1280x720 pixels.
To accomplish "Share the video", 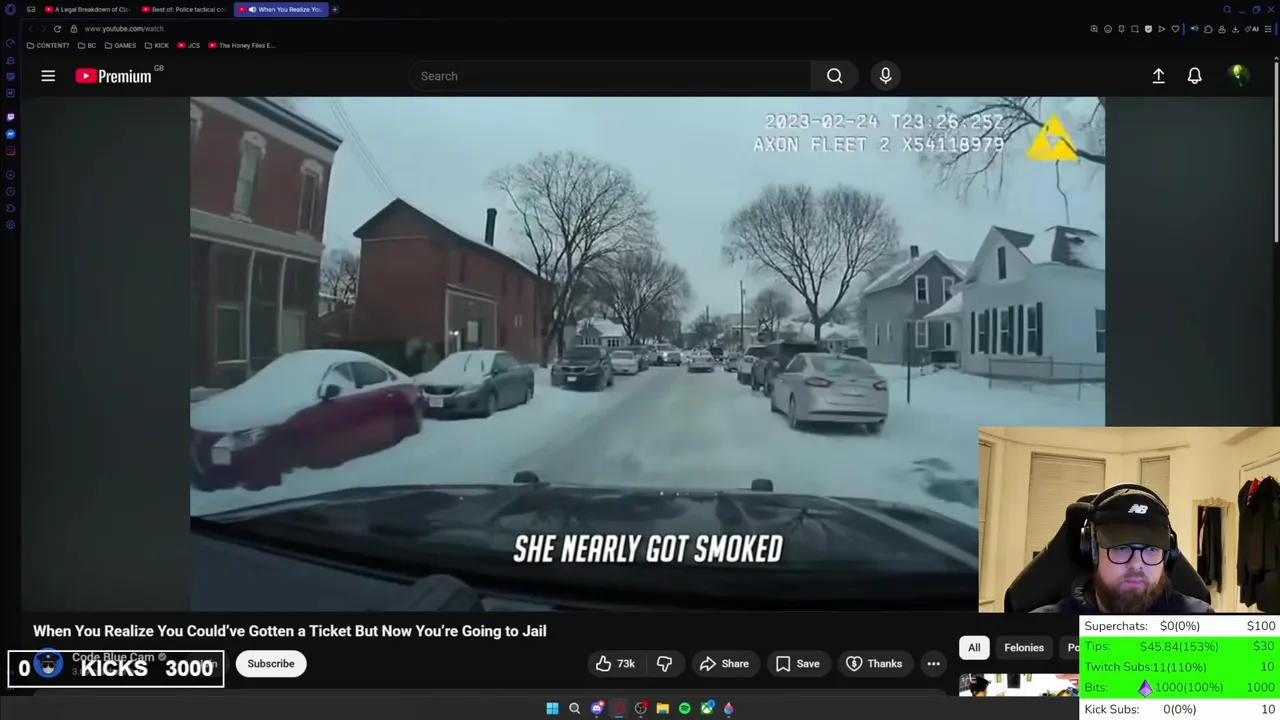I will click(x=724, y=664).
